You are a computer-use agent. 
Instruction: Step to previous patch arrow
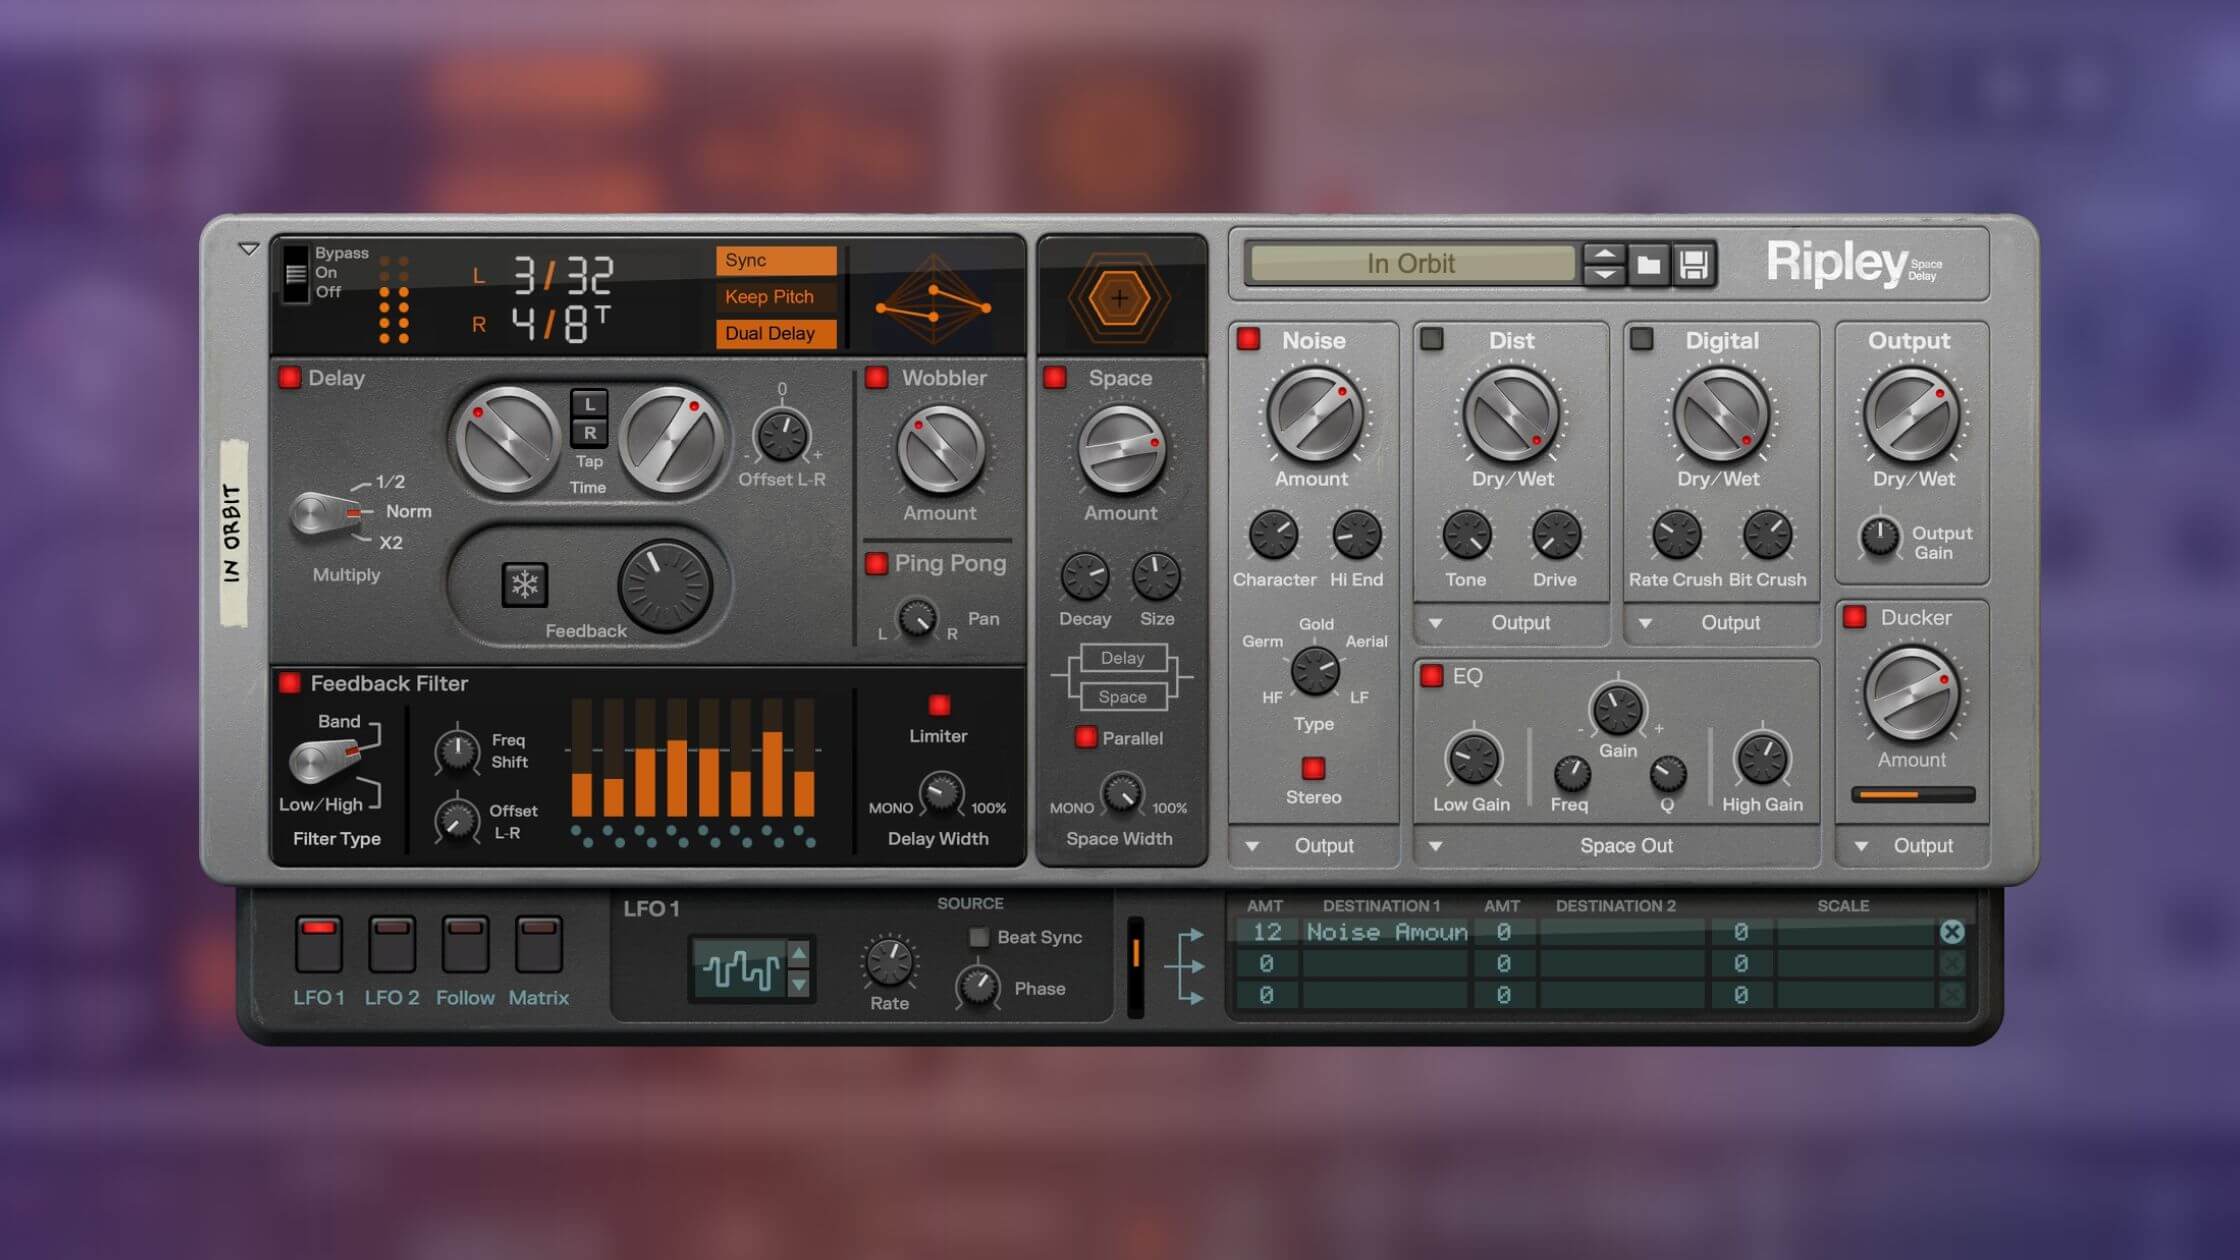[1604, 254]
